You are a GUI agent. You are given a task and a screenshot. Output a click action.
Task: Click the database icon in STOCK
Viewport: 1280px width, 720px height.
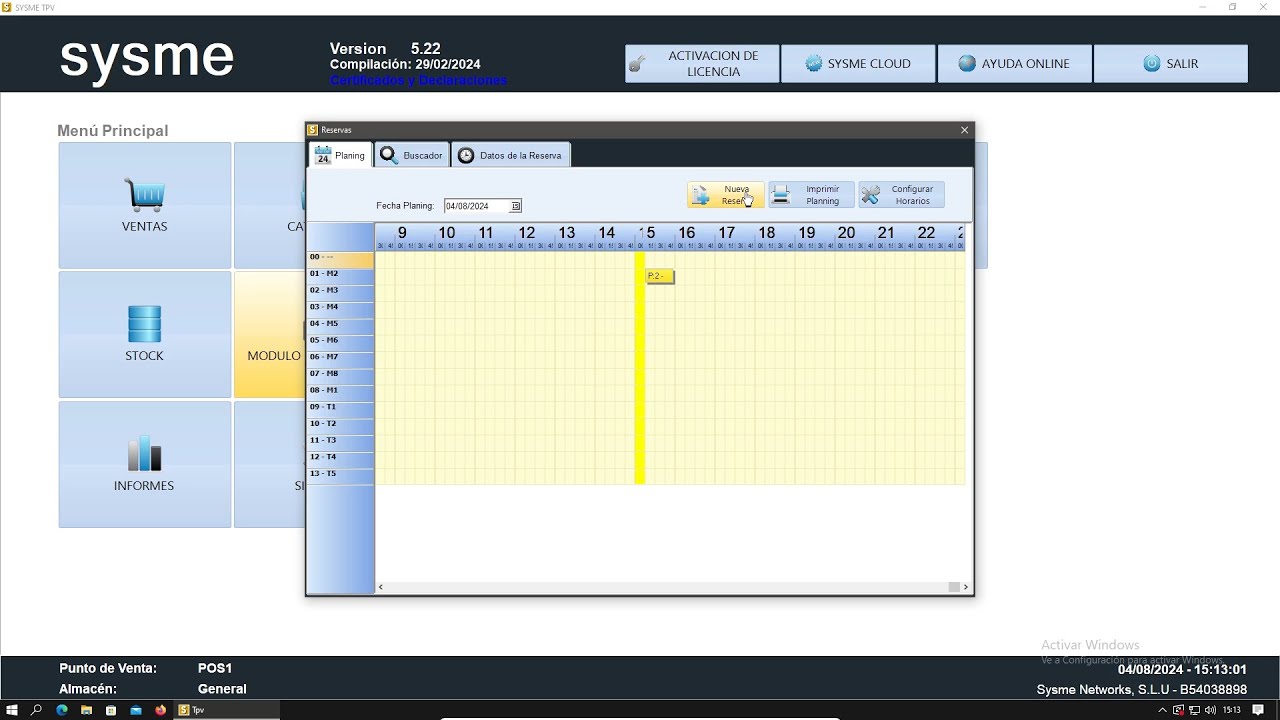click(145, 324)
